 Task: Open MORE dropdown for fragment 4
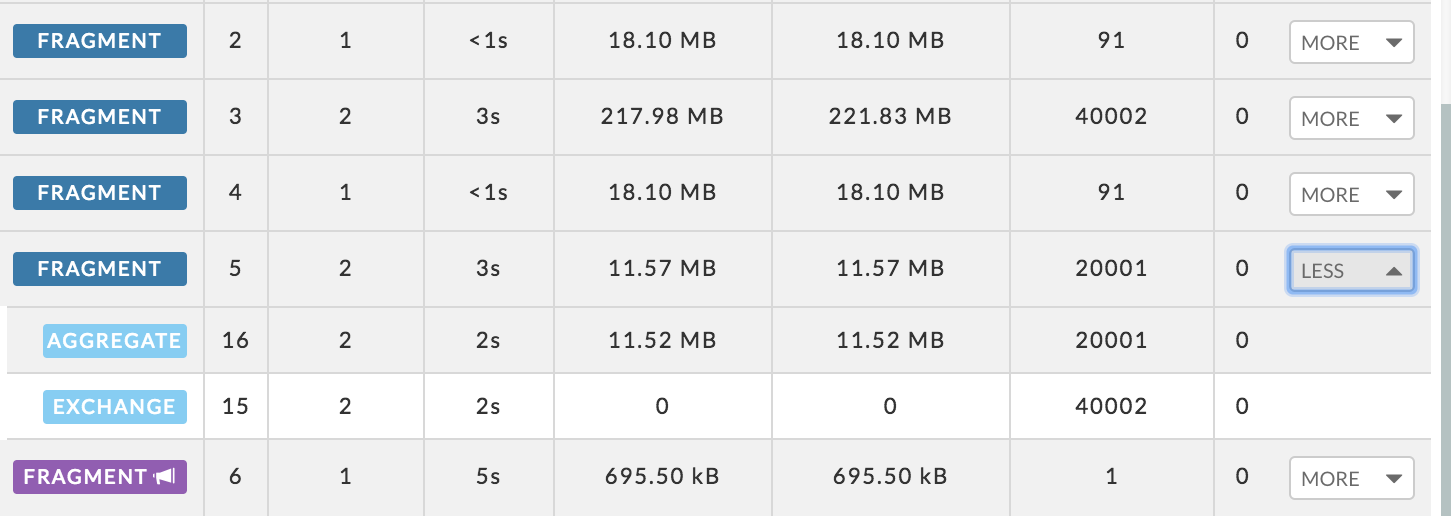click(x=1351, y=195)
